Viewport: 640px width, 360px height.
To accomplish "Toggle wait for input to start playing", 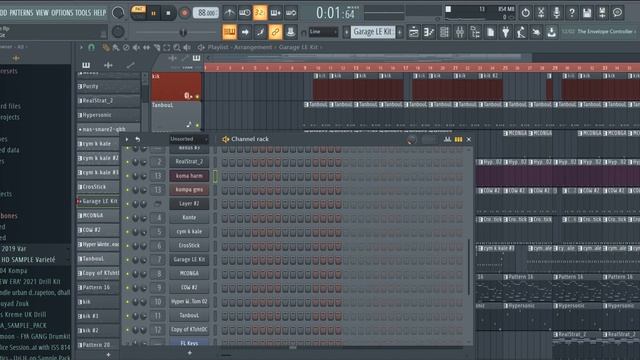I will (244, 13).
